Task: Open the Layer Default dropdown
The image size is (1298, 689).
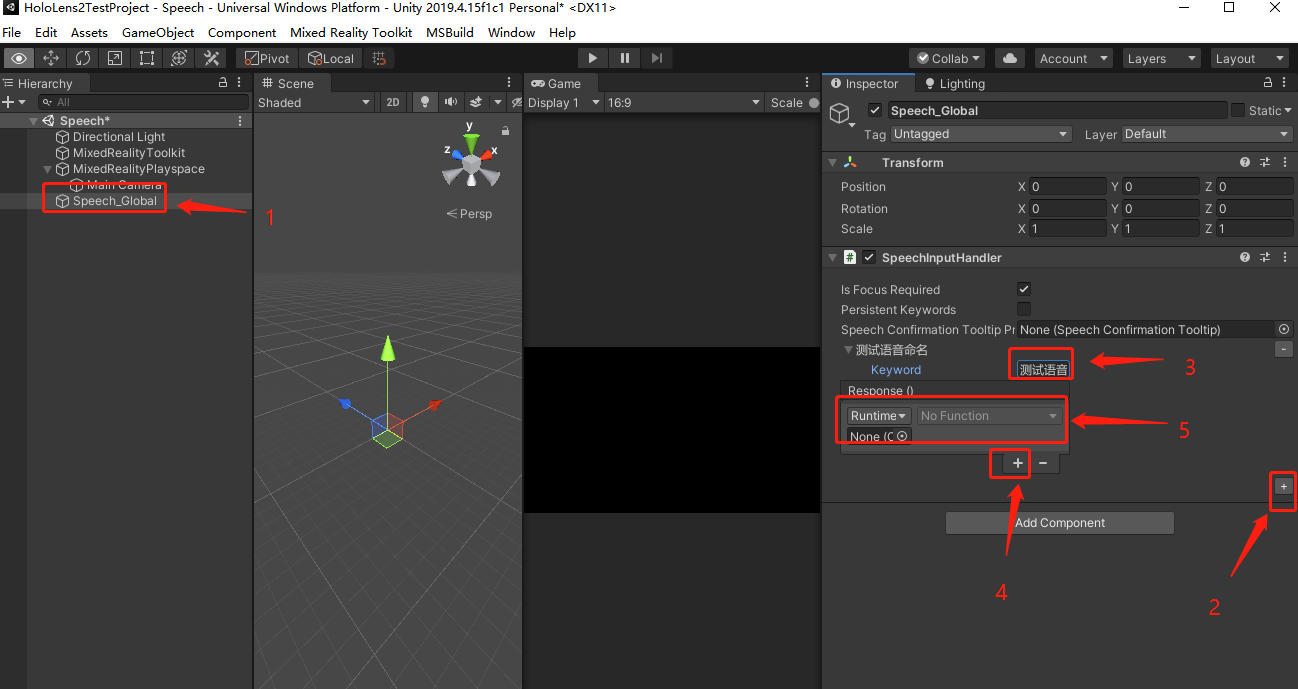Action: coord(1207,134)
